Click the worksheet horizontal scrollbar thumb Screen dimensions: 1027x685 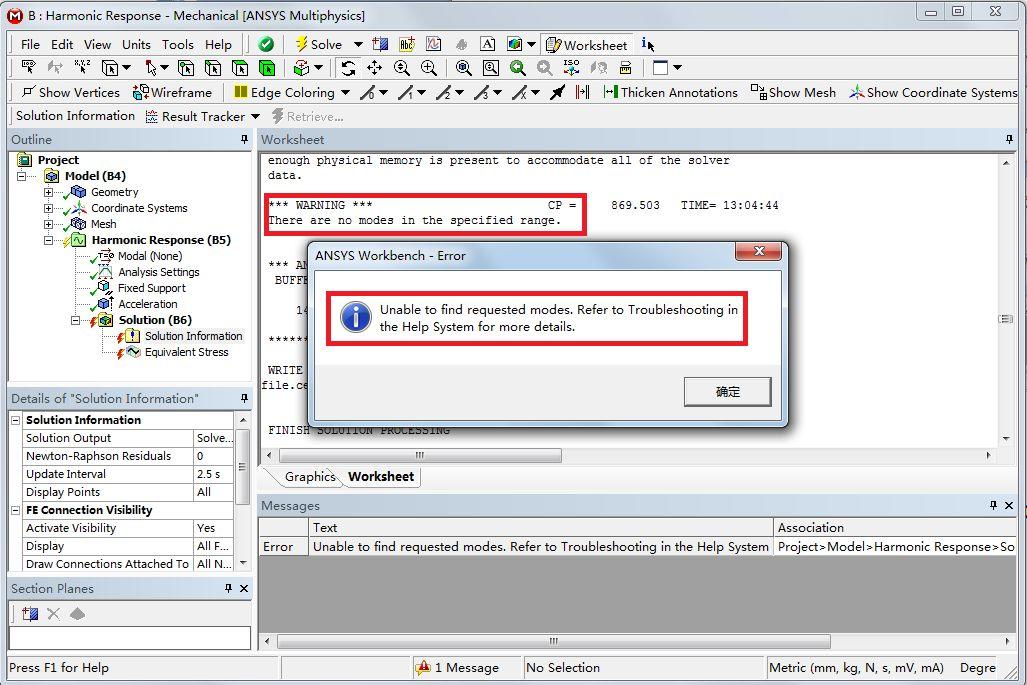point(420,455)
